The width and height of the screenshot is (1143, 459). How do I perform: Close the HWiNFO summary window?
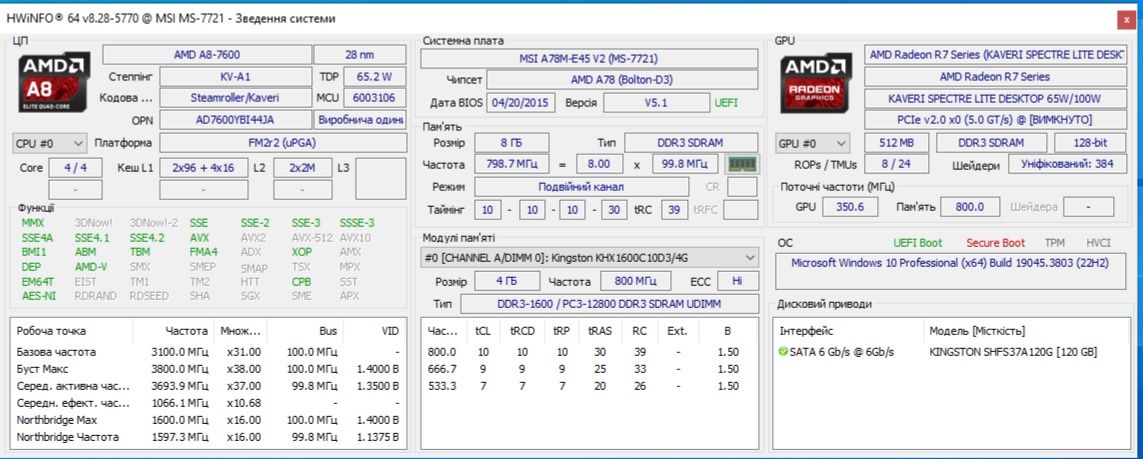tap(1128, 19)
